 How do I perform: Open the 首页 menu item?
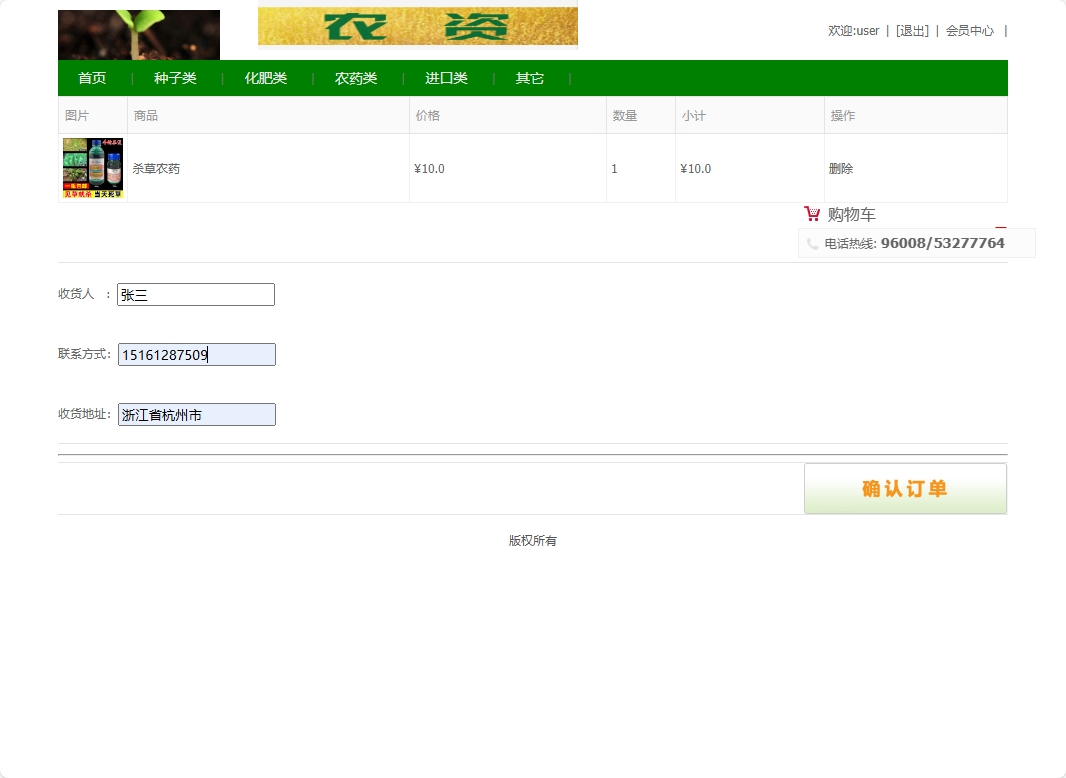[x=91, y=77]
